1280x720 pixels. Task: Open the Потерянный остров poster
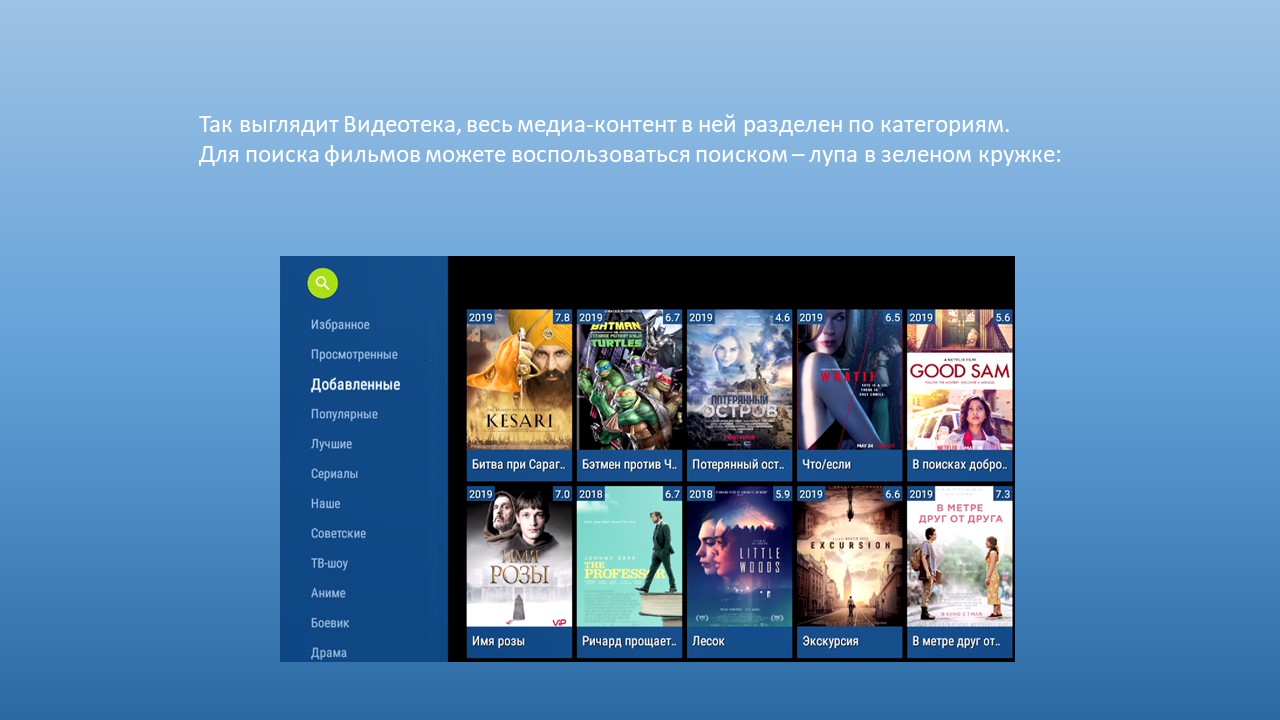(x=739, y=380)
